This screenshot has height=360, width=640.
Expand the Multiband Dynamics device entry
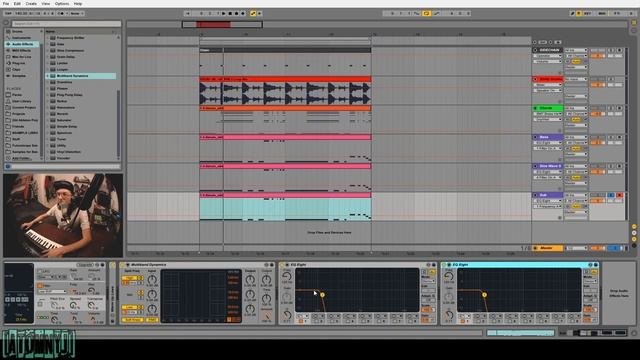pyautogui.click(x=47, y=76)
